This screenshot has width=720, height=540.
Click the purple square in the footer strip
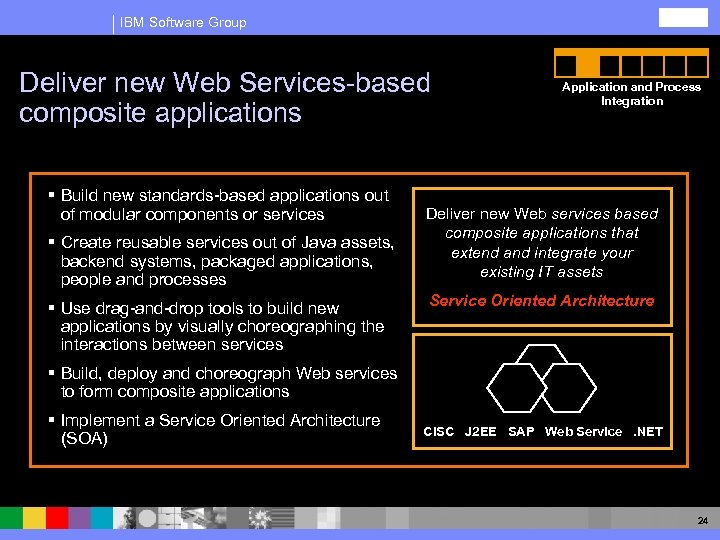coord(79,518)
